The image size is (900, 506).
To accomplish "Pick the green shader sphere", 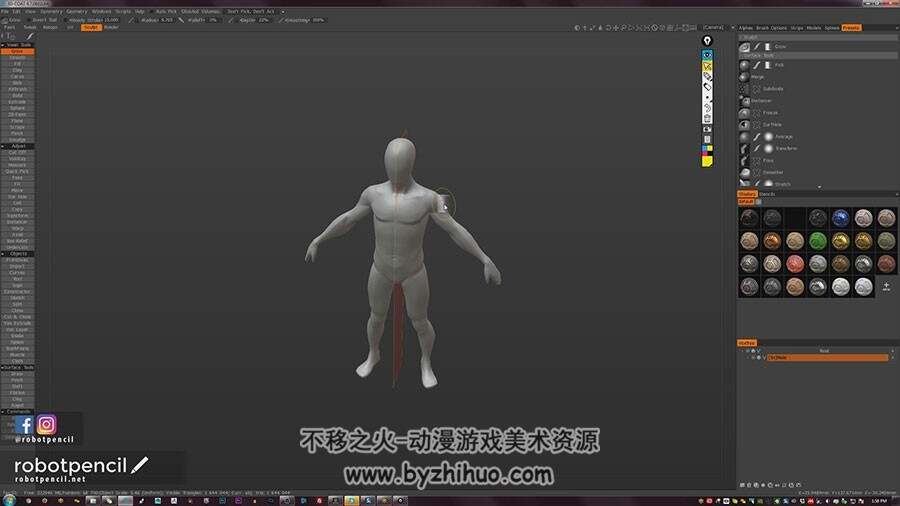I will [817, 241].
